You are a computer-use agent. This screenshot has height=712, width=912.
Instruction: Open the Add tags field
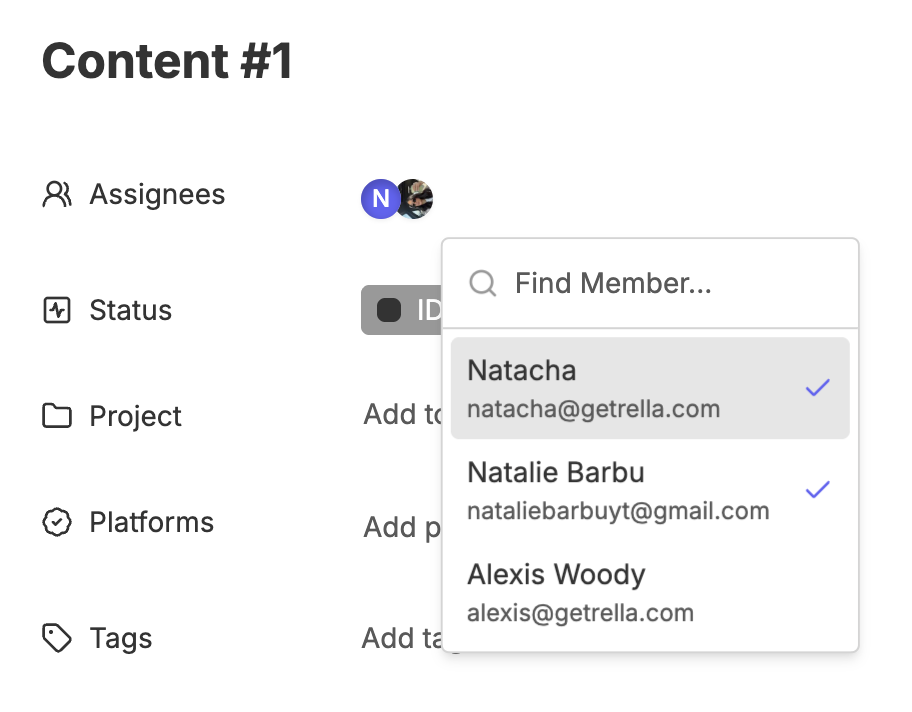tap(402, 638)
